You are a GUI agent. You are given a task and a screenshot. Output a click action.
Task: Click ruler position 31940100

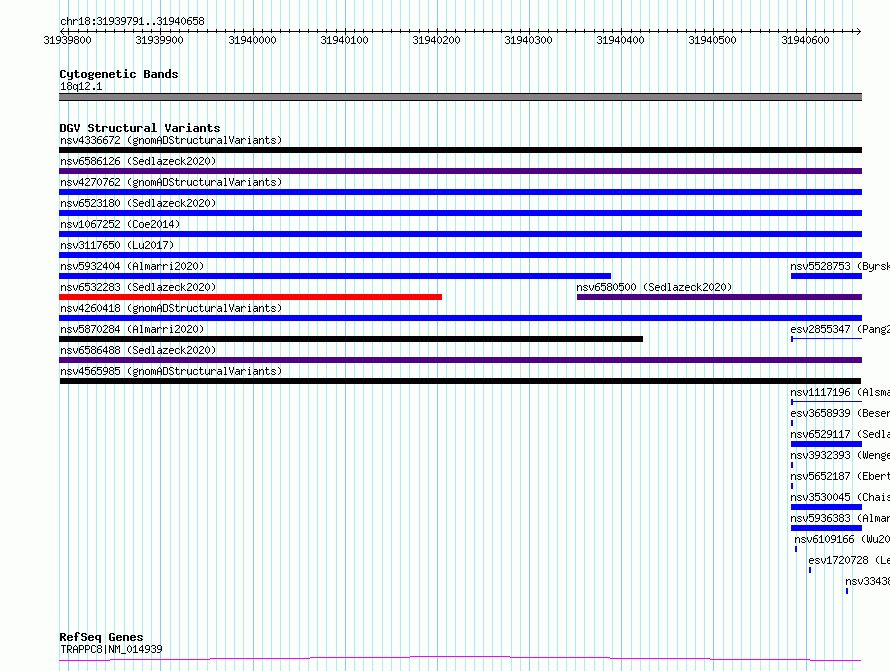point(344,40)
